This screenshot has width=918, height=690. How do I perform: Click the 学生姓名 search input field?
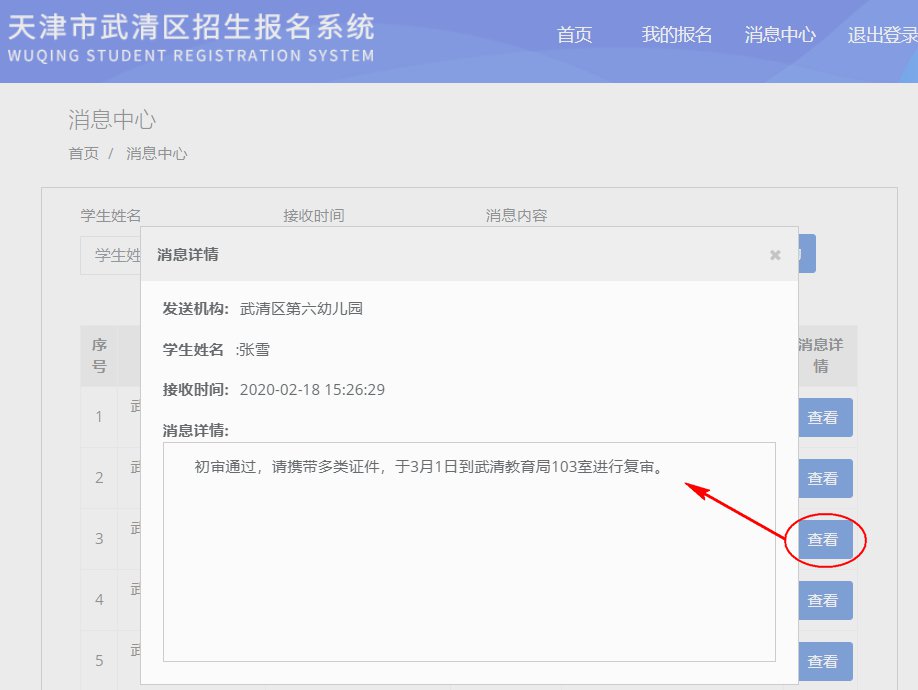click(x=110, y=255)
